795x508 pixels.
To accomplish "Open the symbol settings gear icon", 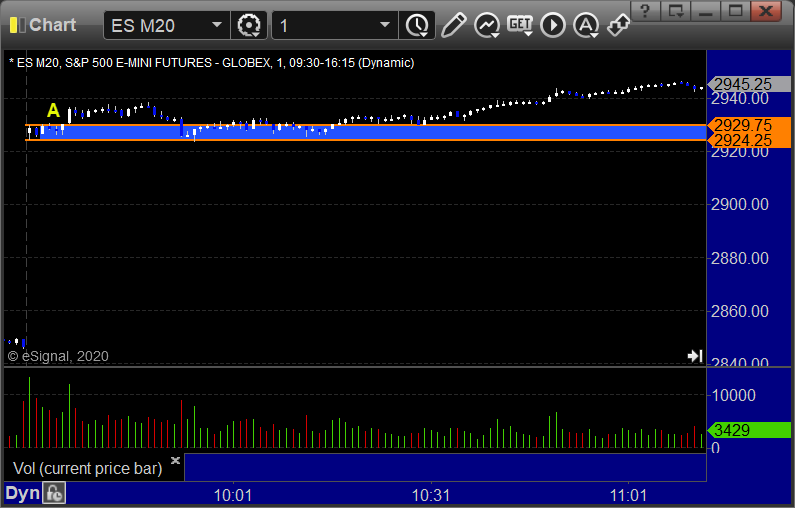I will pos(248,25).
